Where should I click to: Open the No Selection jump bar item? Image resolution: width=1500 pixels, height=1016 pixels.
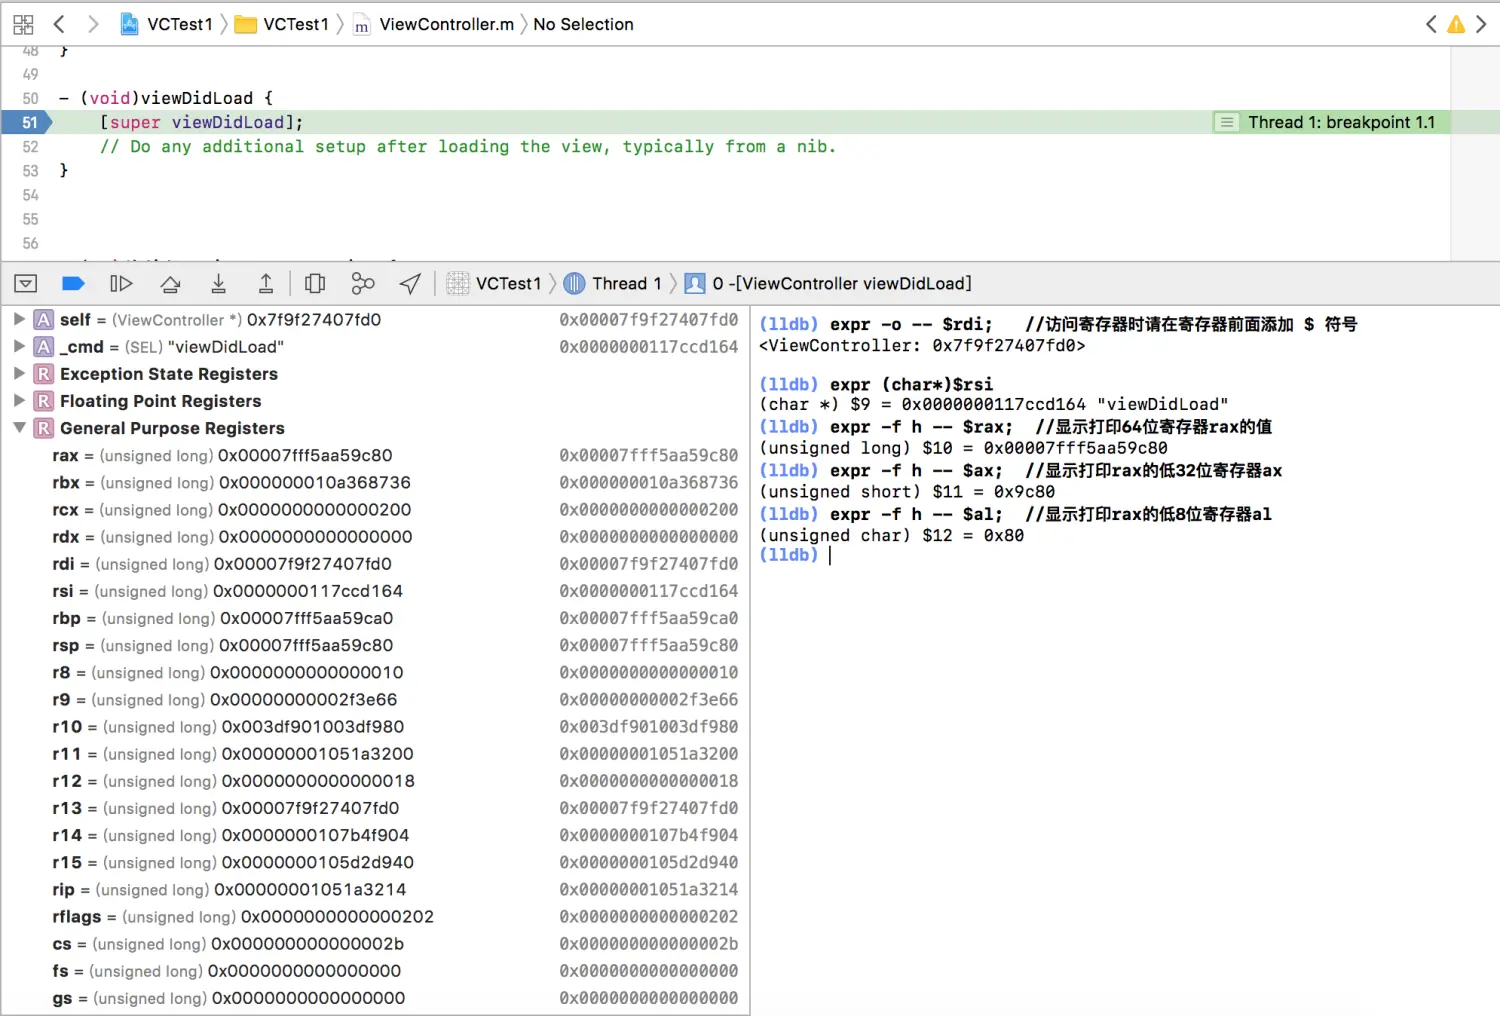pos(583,24)
